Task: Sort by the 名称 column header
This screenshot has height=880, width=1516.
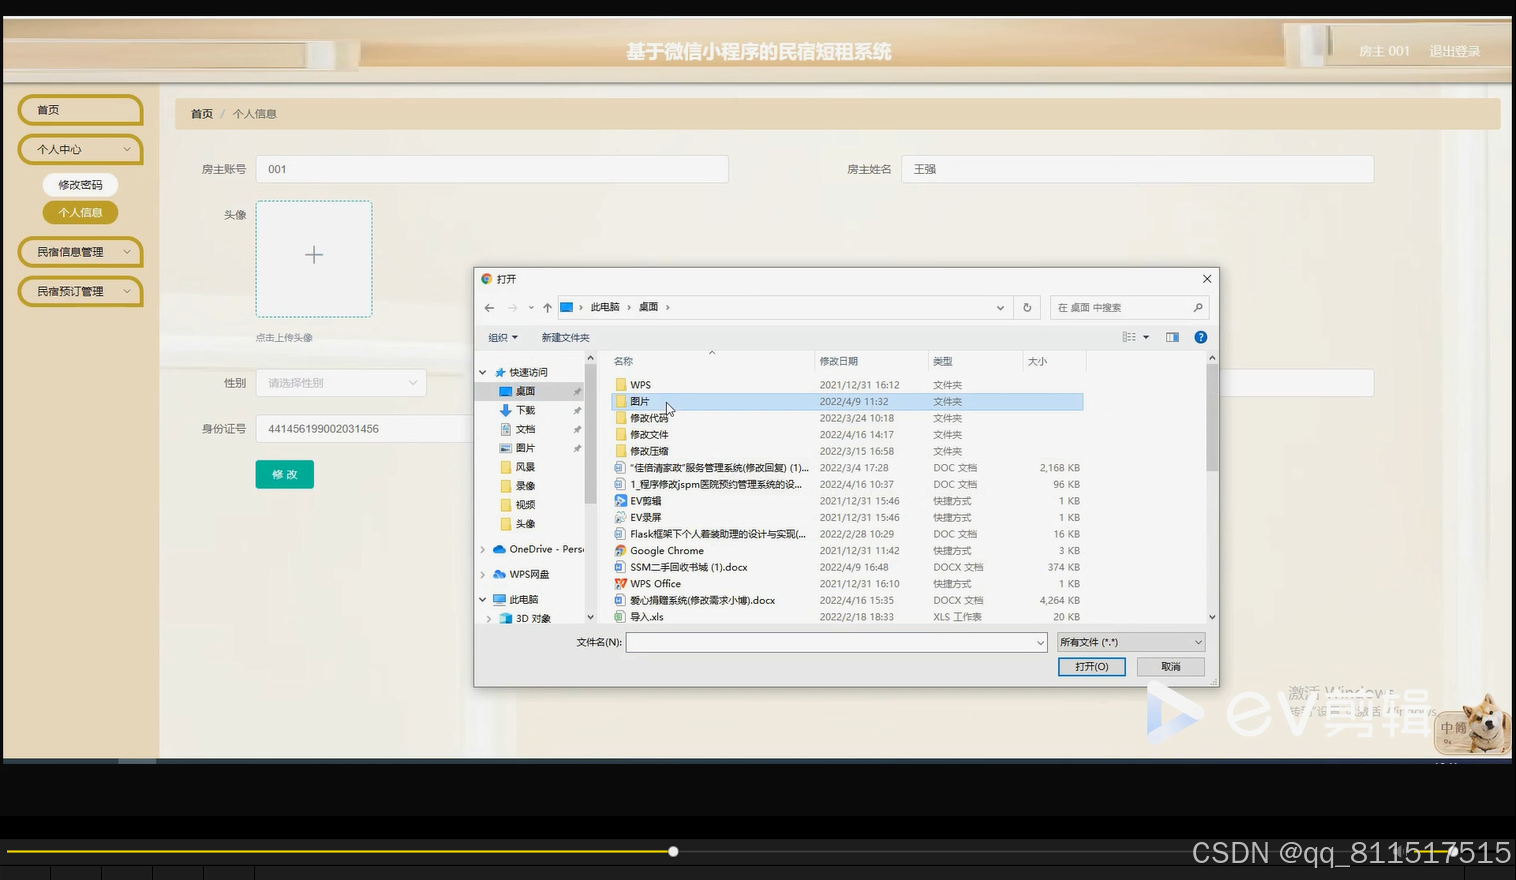Action: click(712, 361)
